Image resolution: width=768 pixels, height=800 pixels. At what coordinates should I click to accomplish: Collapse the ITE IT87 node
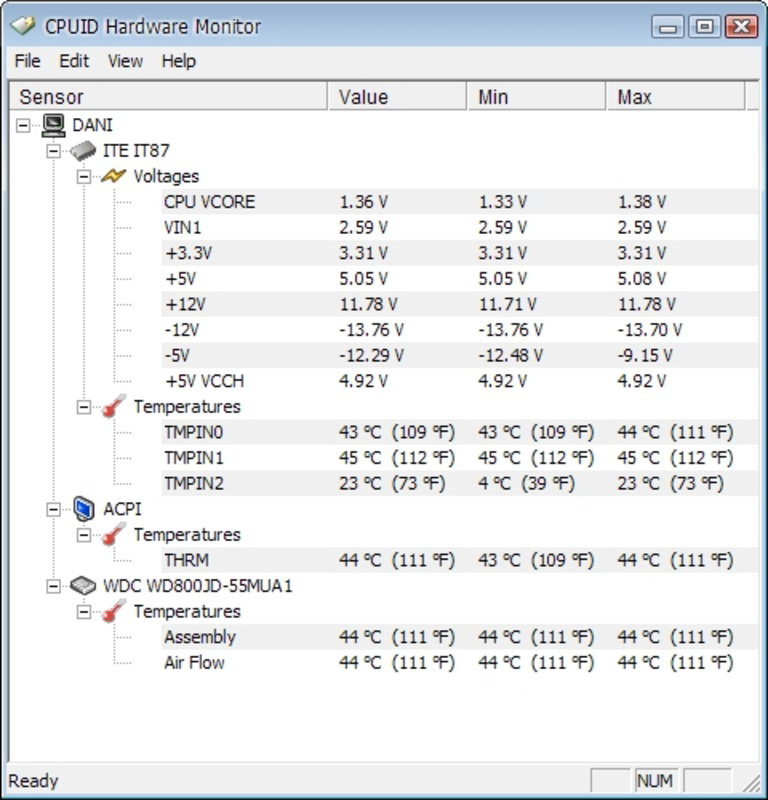[53, 151]
